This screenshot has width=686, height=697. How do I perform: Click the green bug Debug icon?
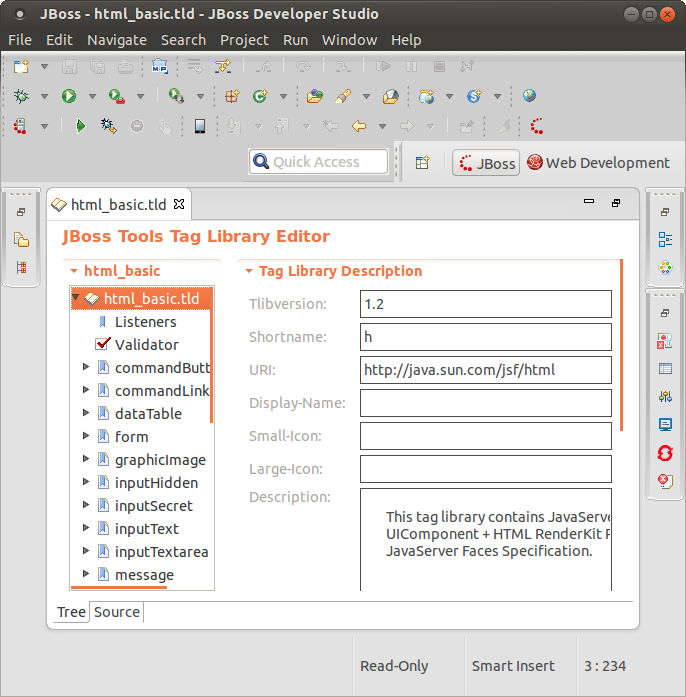pyautogui.click(x=21, y=96)
